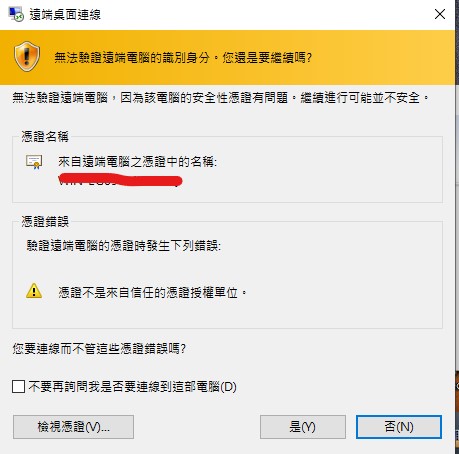Decline connection with the 否(N) button
The width and height of the screenshot is (459, 454).
[x=399, y=427]
